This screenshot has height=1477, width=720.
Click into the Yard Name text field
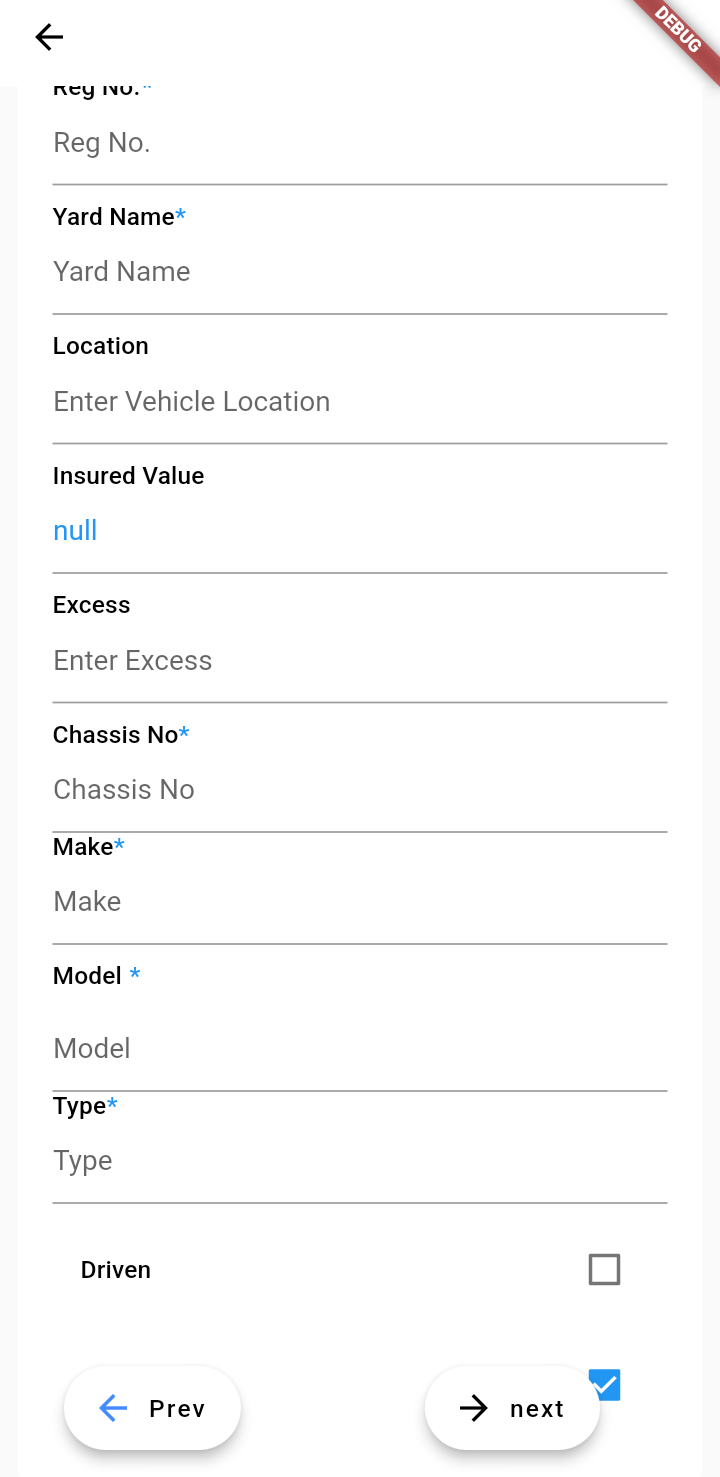point(359,272)
